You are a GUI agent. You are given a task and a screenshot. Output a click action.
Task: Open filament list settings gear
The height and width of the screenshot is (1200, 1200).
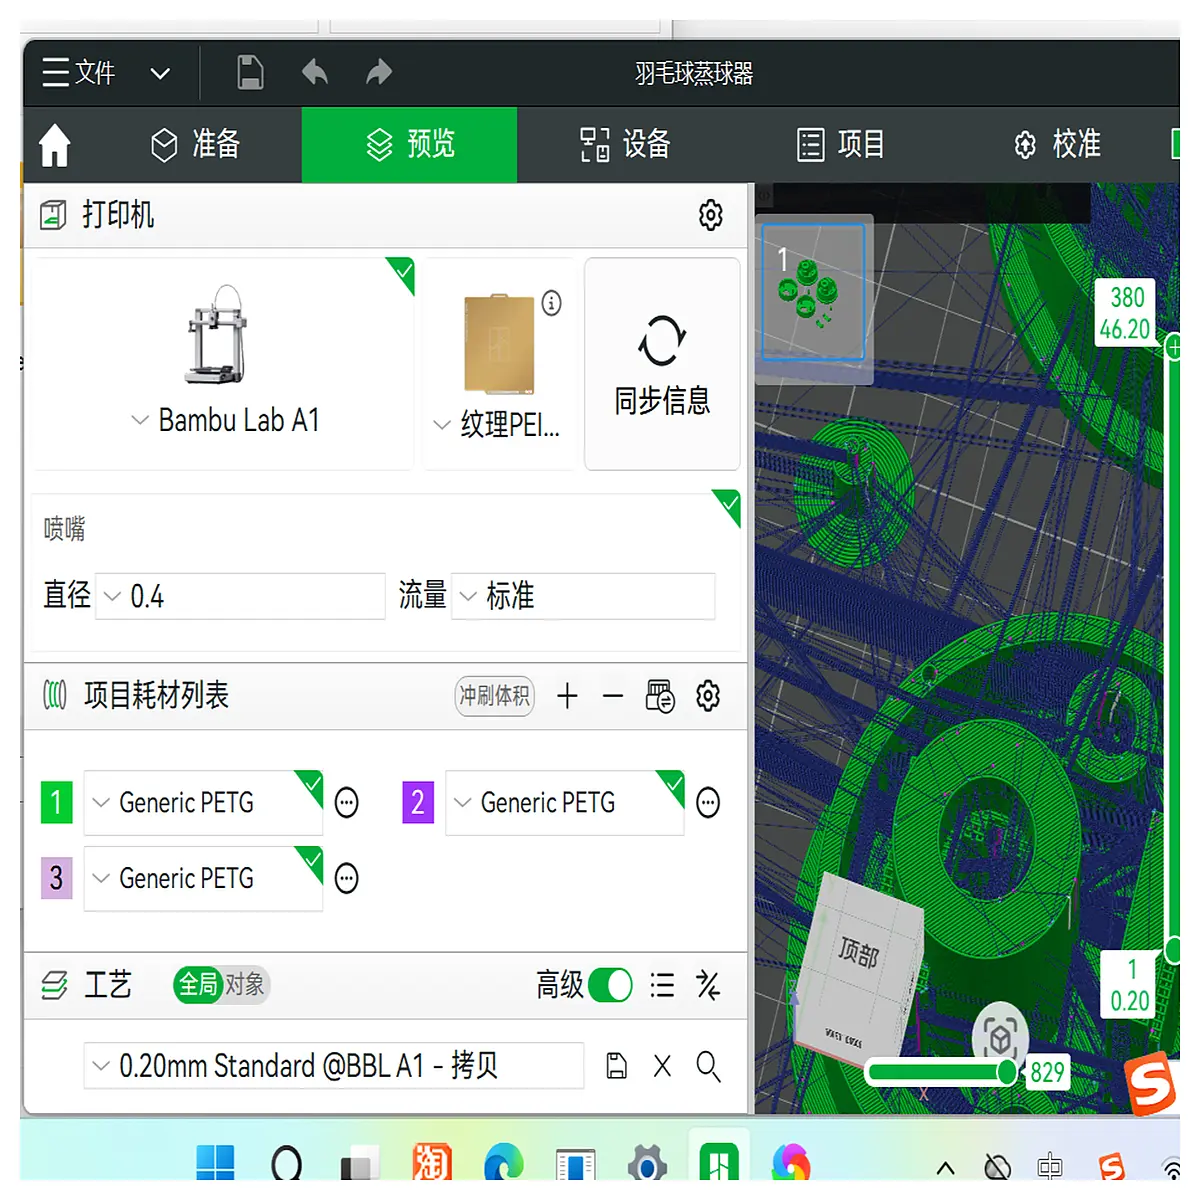tap(708, 696)
